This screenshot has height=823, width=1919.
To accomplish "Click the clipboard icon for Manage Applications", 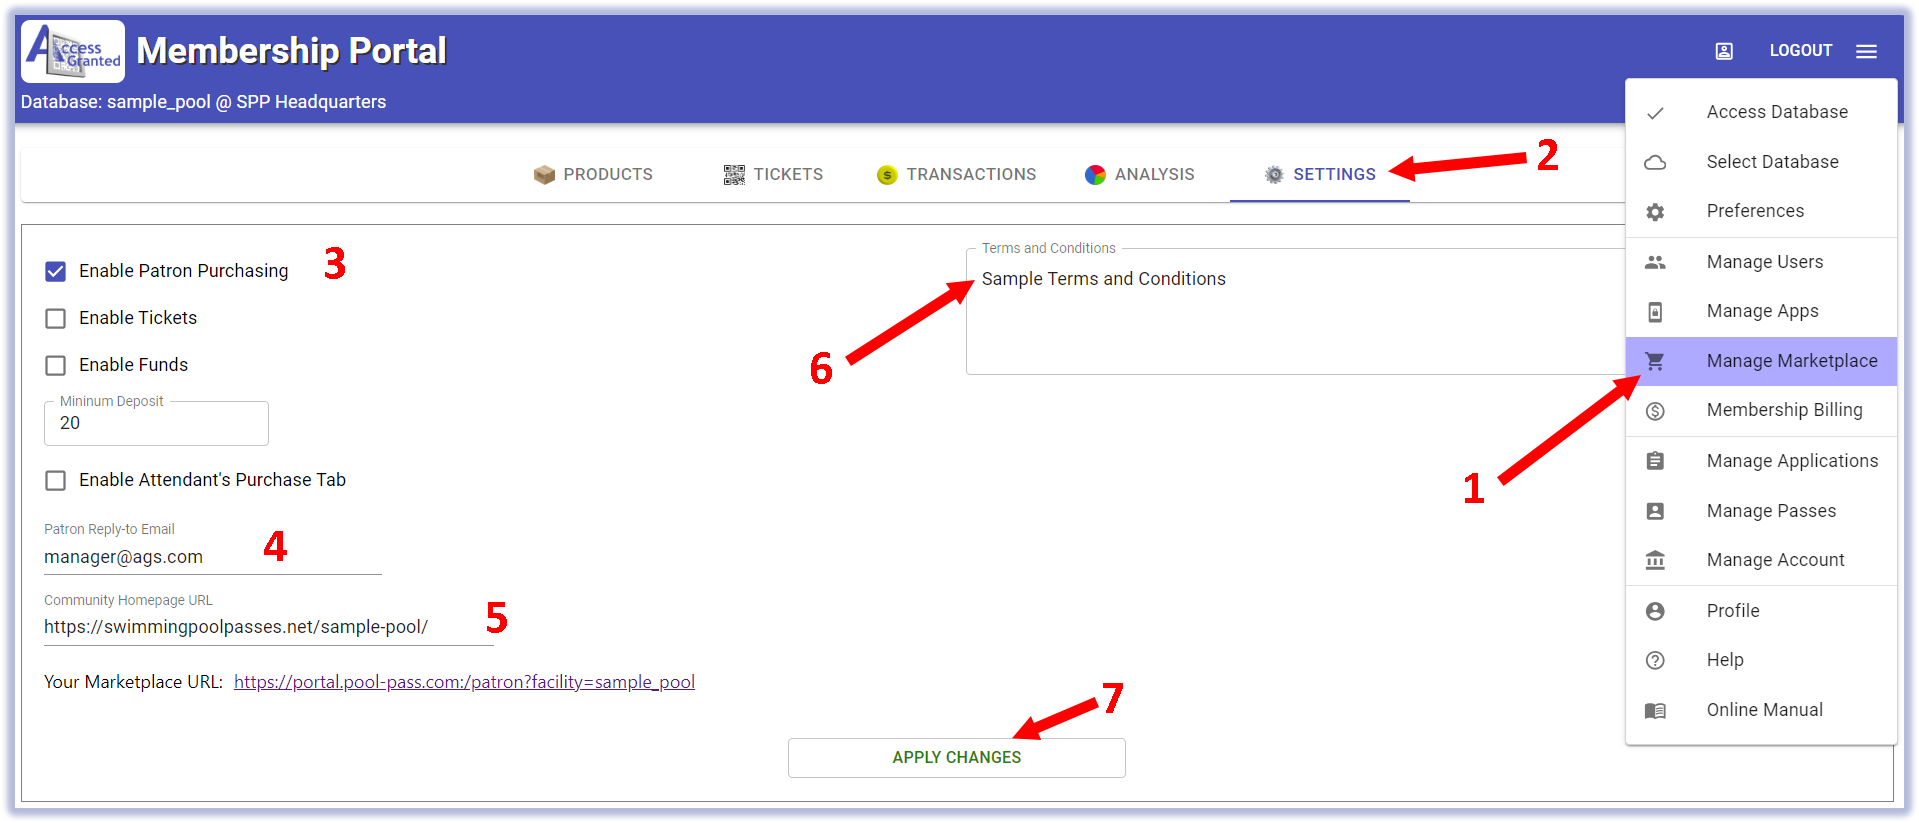I will [x=1655, y=461].
